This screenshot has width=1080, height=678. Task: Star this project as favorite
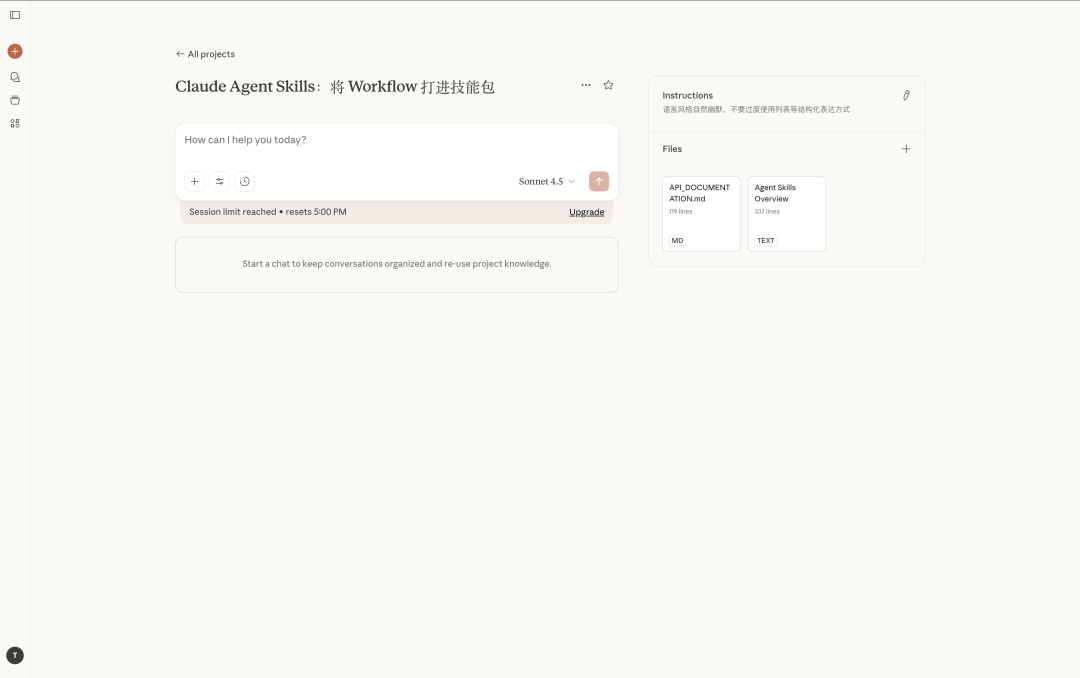(608, 85)
